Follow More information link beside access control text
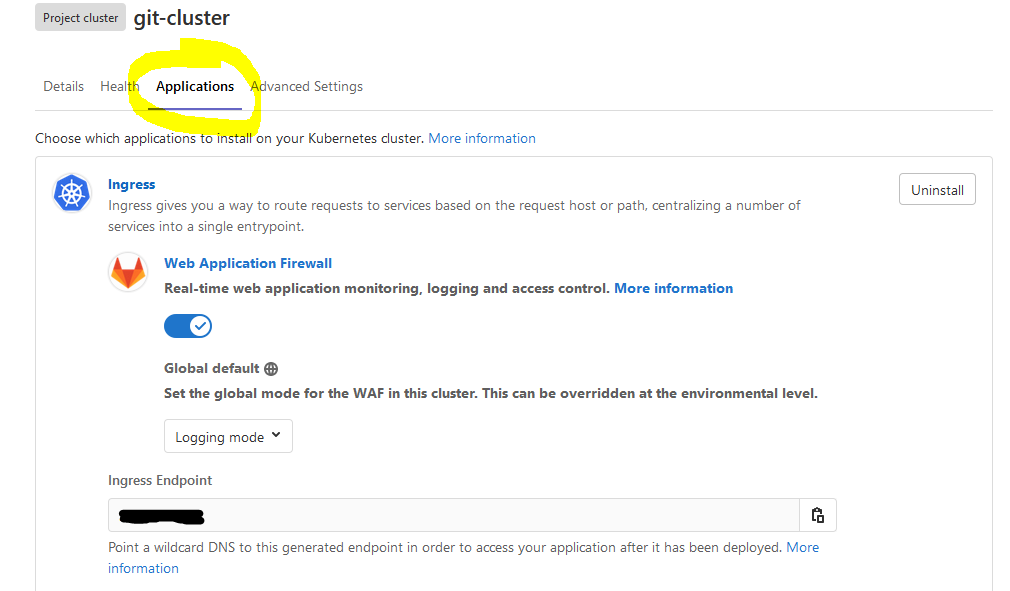Viewport: 1010px width, 591px height. pyautogui.click(x=673, y=288)
